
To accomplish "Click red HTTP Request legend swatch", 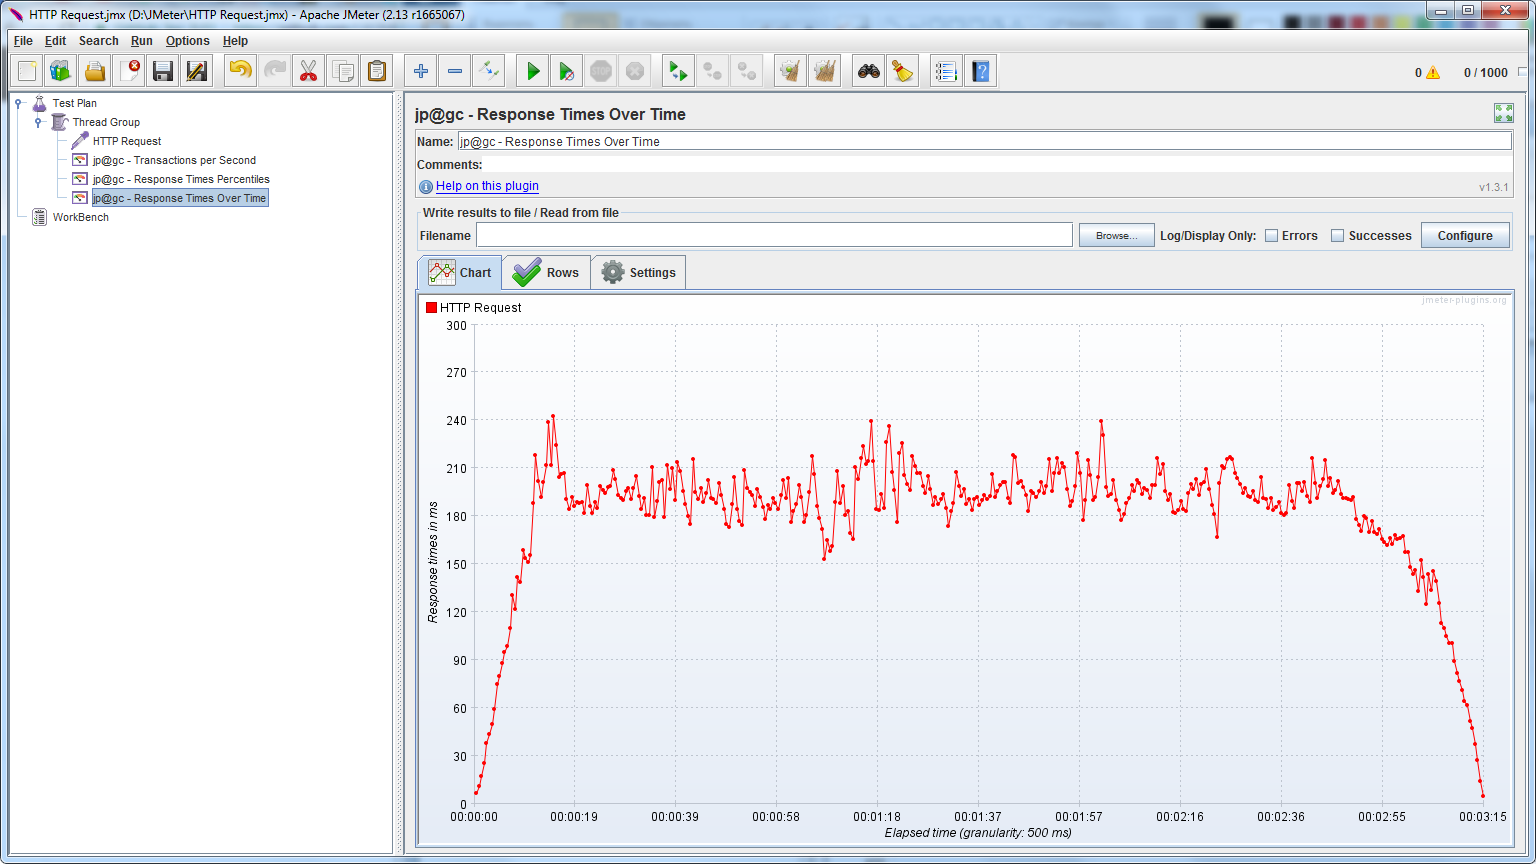I will point(432,307).
